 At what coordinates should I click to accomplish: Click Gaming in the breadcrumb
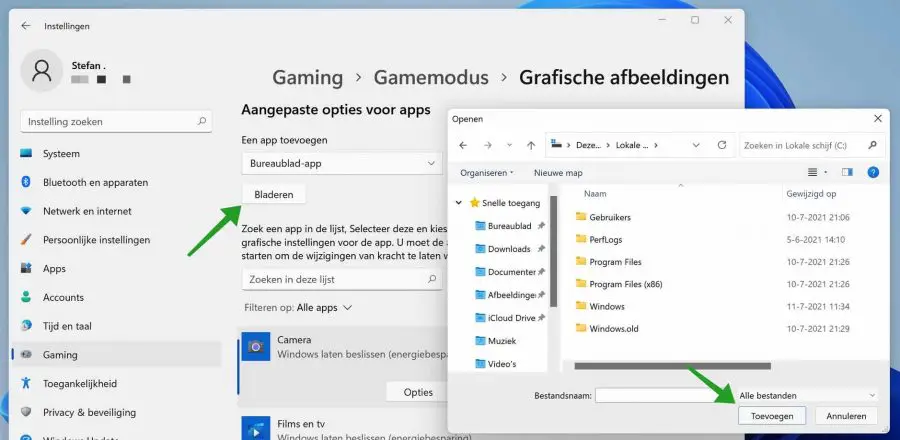click(307, 77)
